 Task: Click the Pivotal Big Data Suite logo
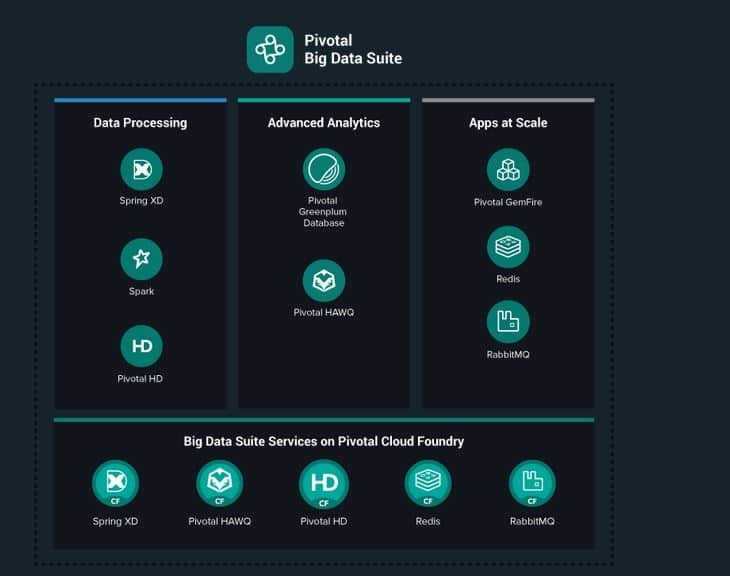270,49
